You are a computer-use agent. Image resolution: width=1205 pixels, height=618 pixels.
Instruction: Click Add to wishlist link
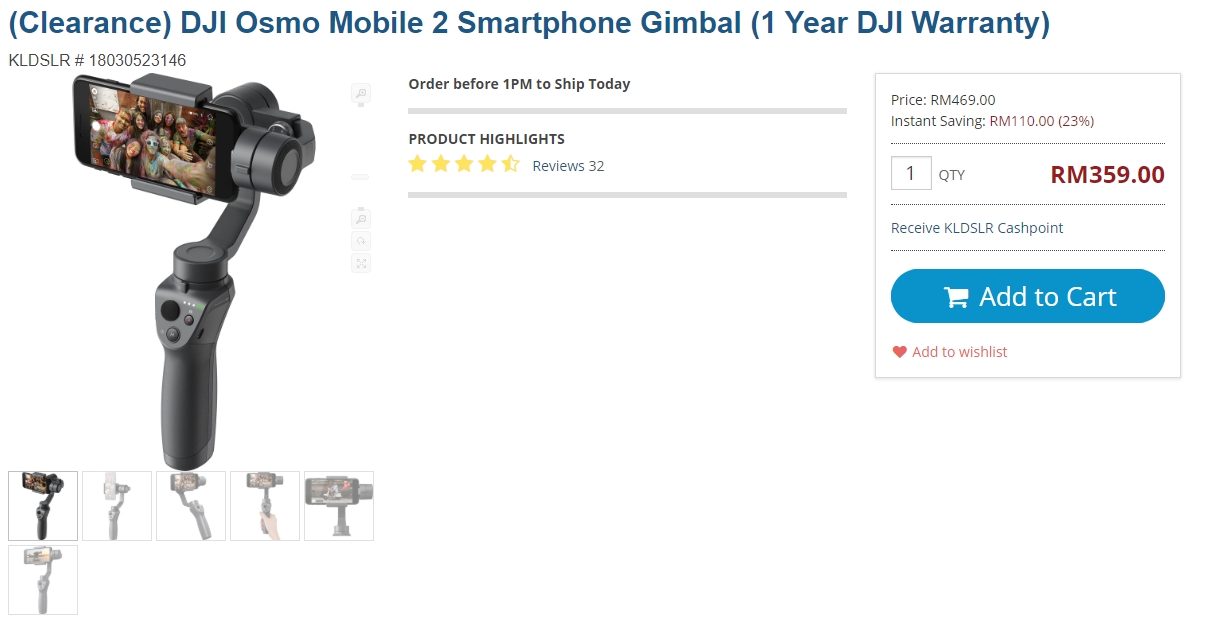click(x=959, y=352)
